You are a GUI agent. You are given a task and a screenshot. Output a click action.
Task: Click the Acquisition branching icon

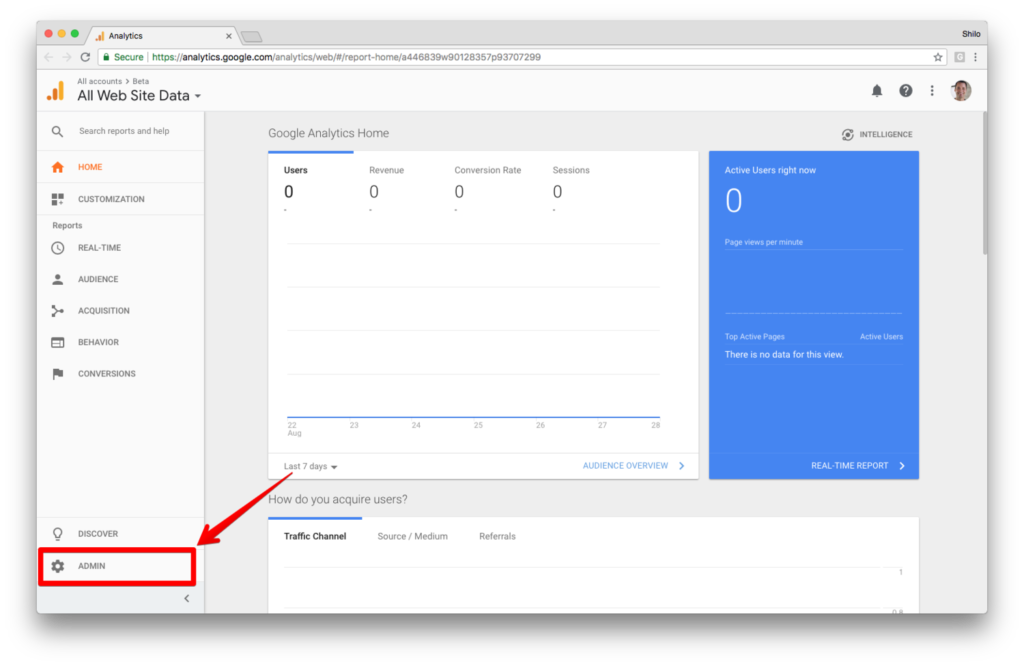coord(57,311)
